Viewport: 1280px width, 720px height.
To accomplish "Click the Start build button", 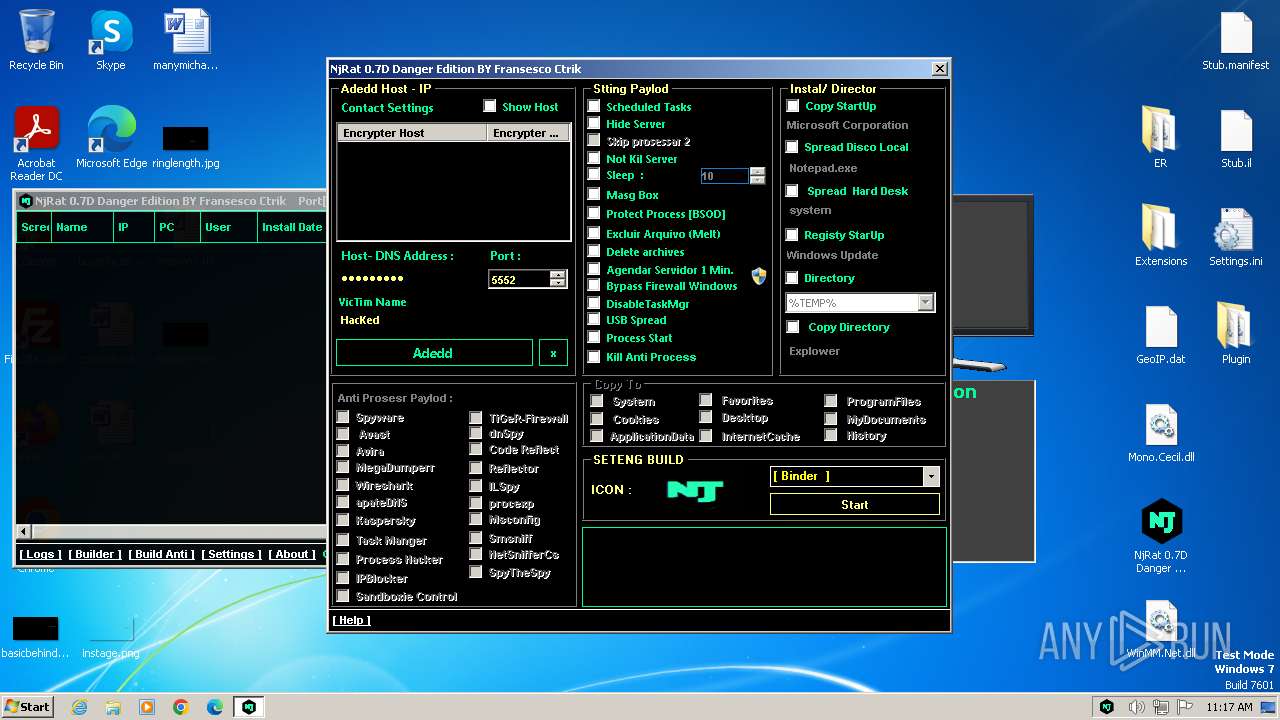I will 855,505.
